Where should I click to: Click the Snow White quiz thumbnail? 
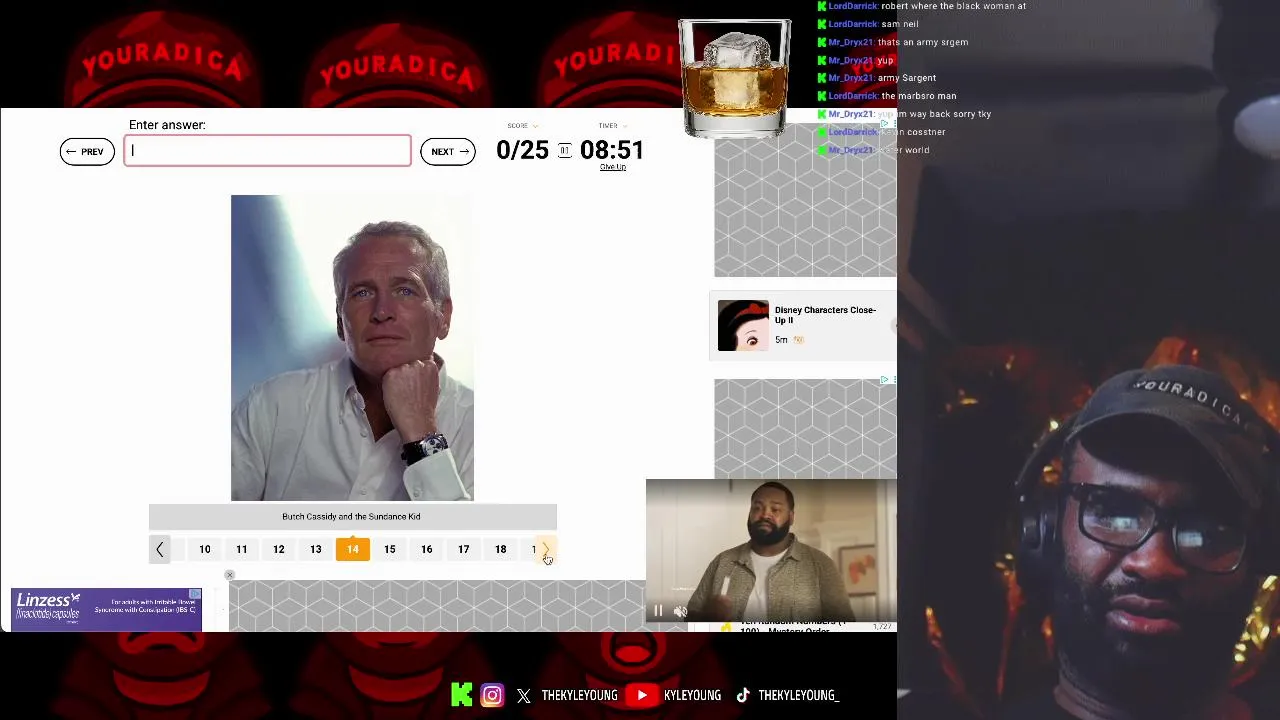point(743,325)
